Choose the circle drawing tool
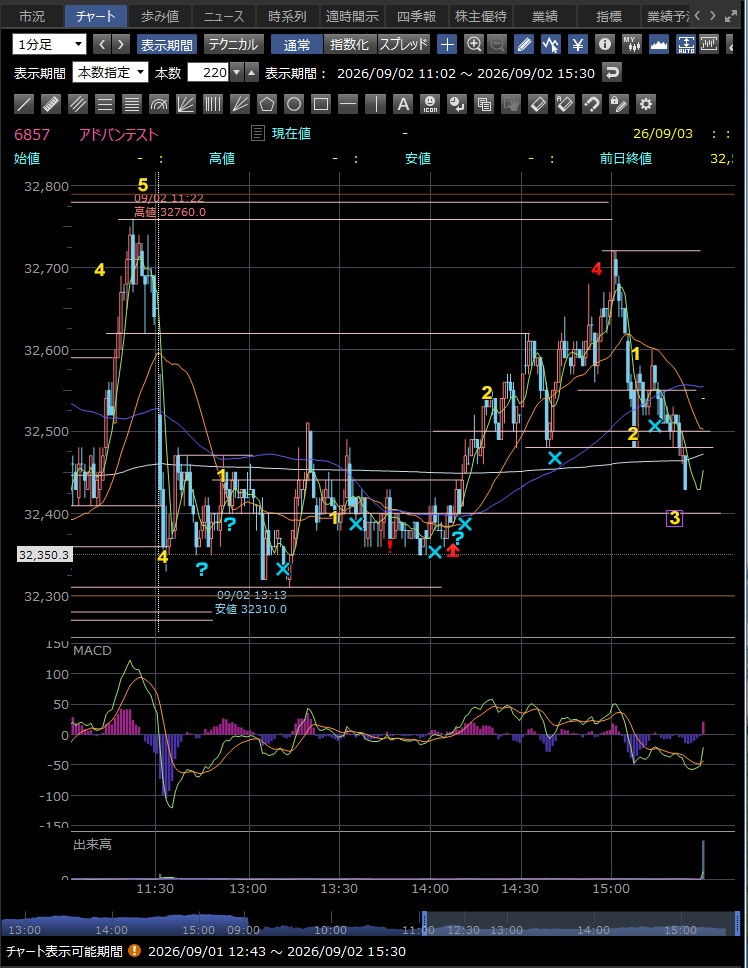Screen dimensions: 748x968 (294, 104)
